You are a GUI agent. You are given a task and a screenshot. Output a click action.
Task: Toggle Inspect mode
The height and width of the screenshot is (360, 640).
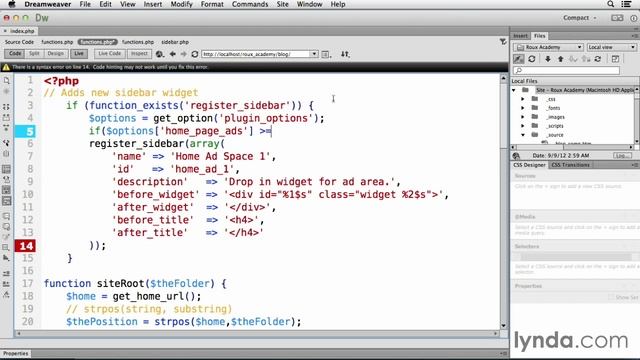139,53
